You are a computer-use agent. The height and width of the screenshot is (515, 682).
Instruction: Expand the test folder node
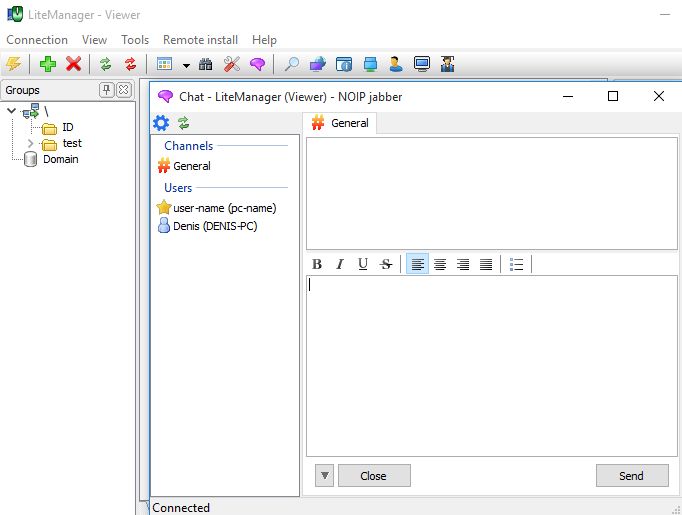30,143
